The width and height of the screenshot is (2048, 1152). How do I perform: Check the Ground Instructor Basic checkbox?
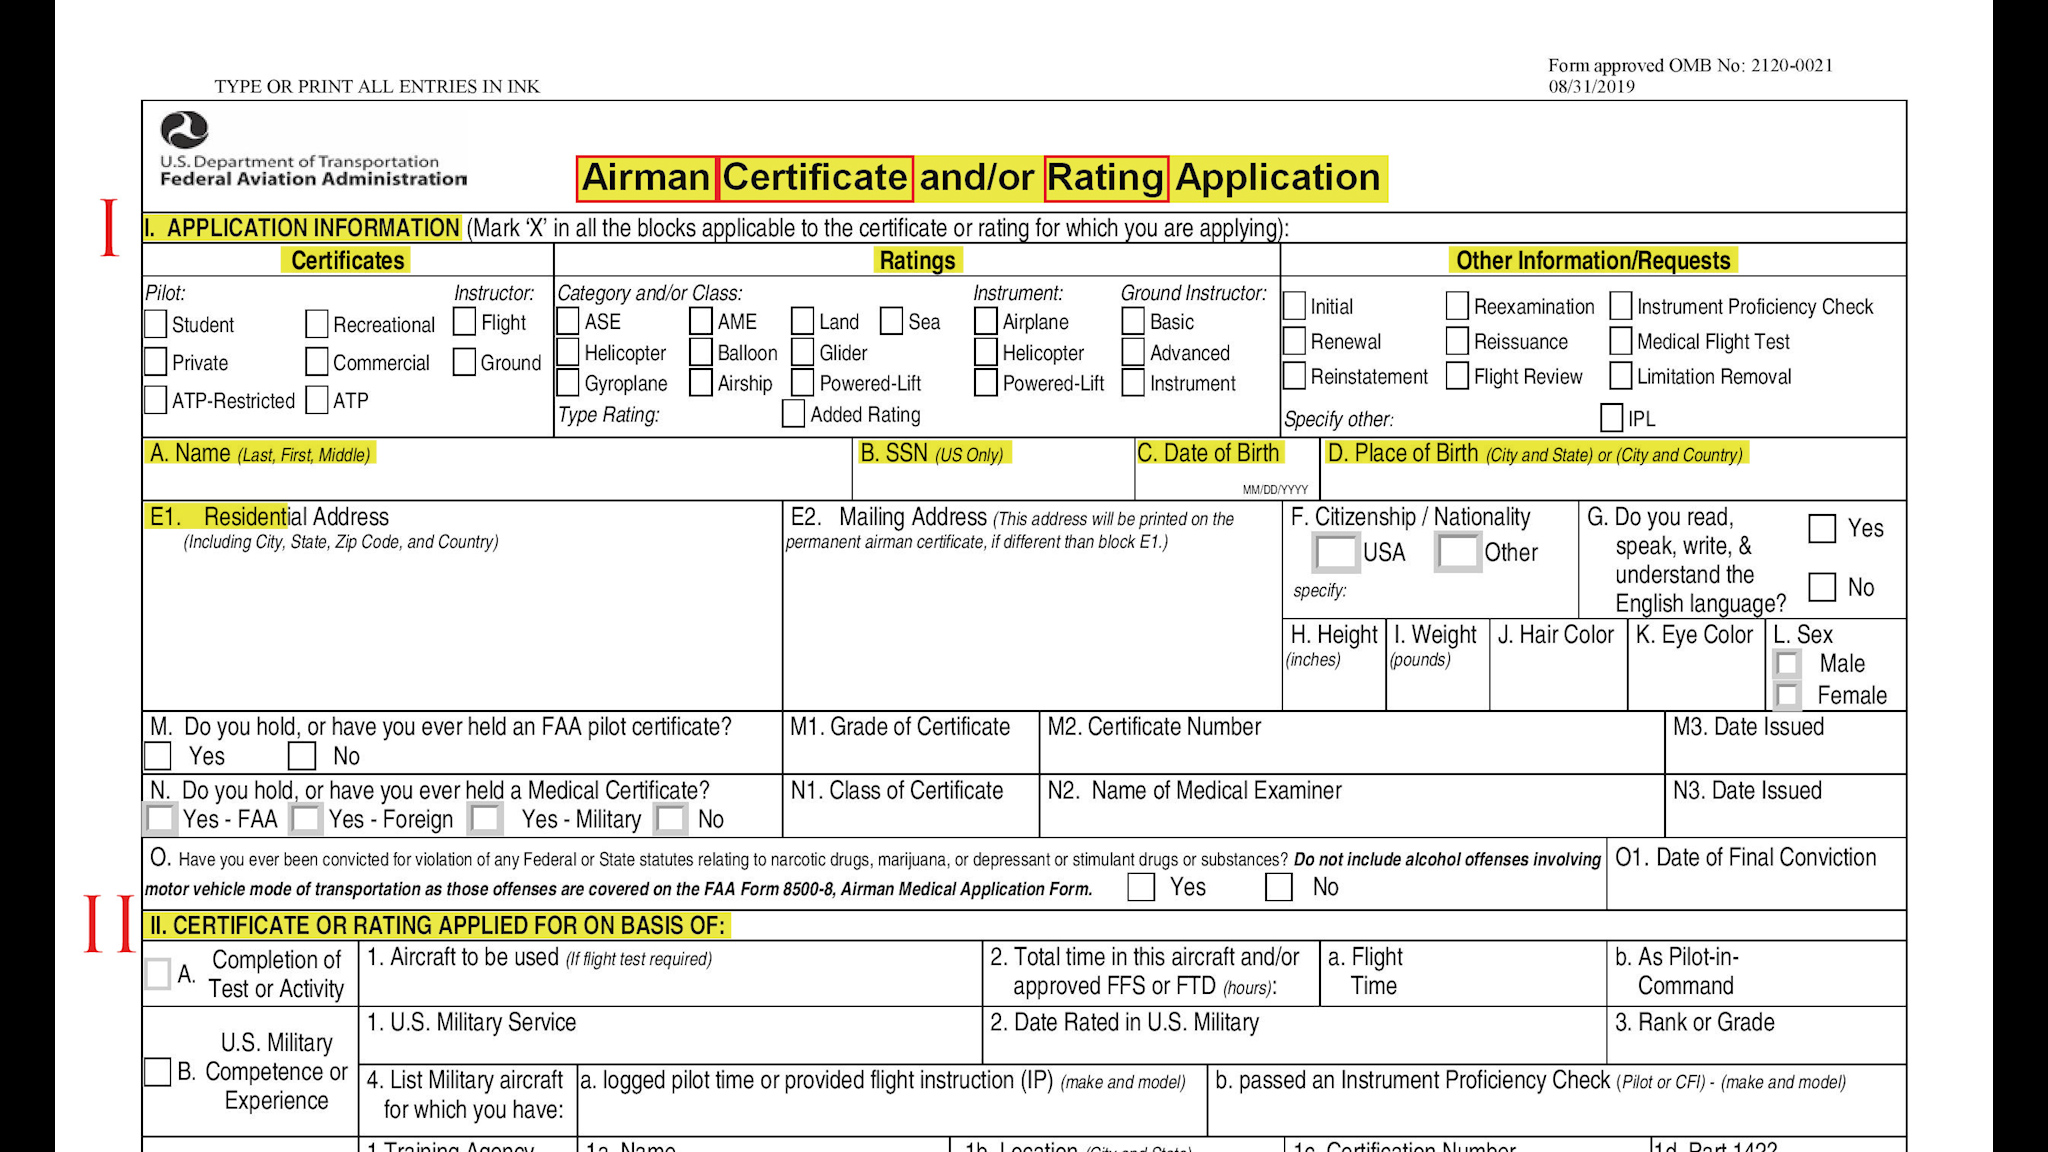pyautogui.click(x=1133, y=321)
